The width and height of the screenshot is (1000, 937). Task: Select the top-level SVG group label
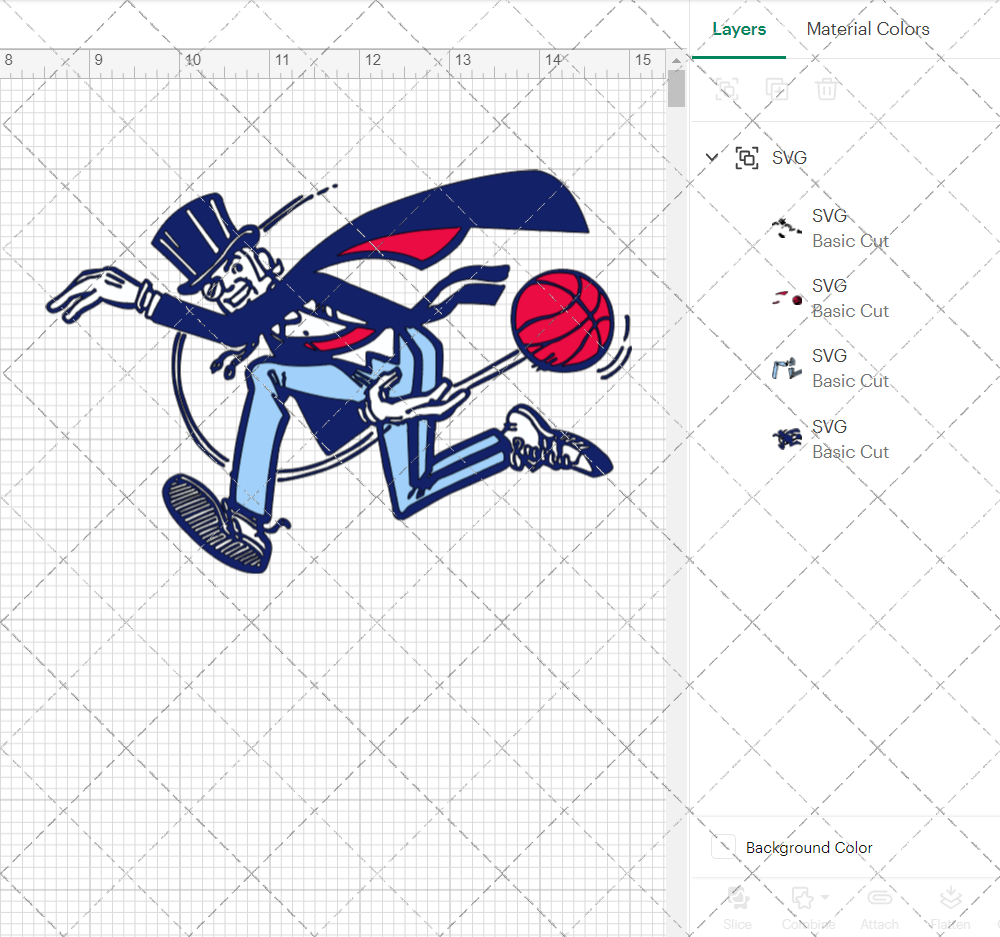click(789, 158)
